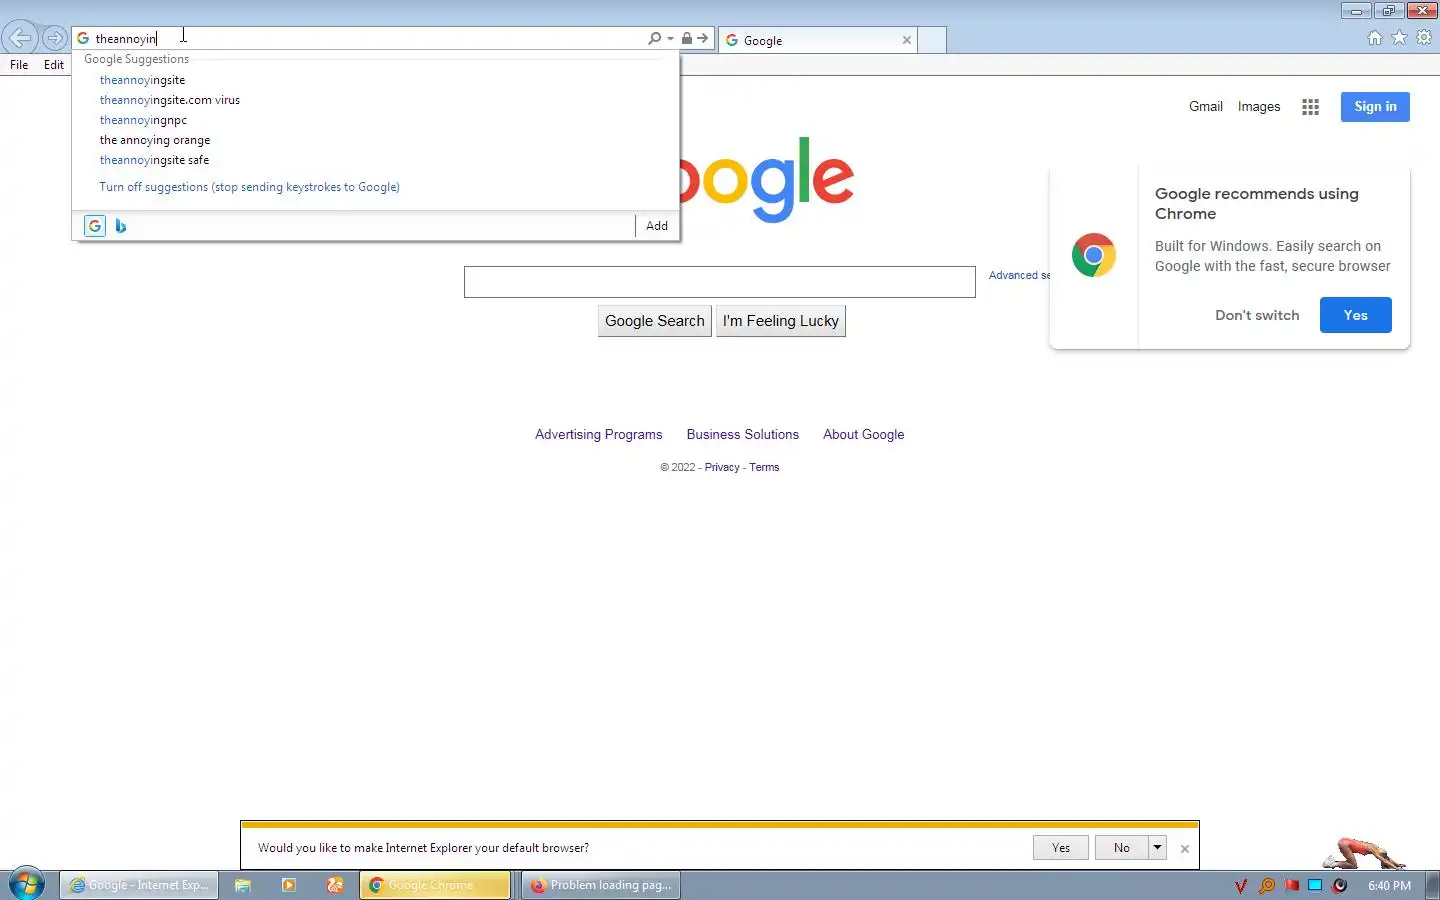
Task: Switch to Google Chrome taskbar item
Action: point(435,885)
